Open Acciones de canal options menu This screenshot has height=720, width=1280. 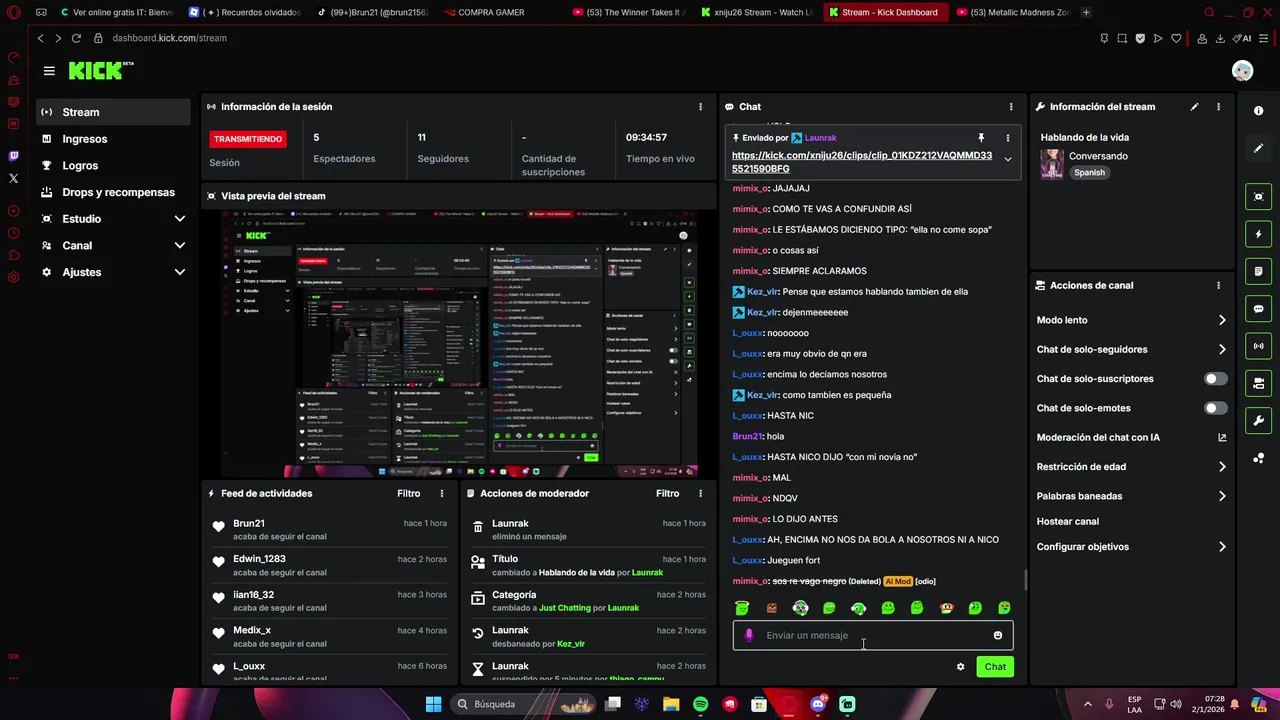(x=1218, y=286)
